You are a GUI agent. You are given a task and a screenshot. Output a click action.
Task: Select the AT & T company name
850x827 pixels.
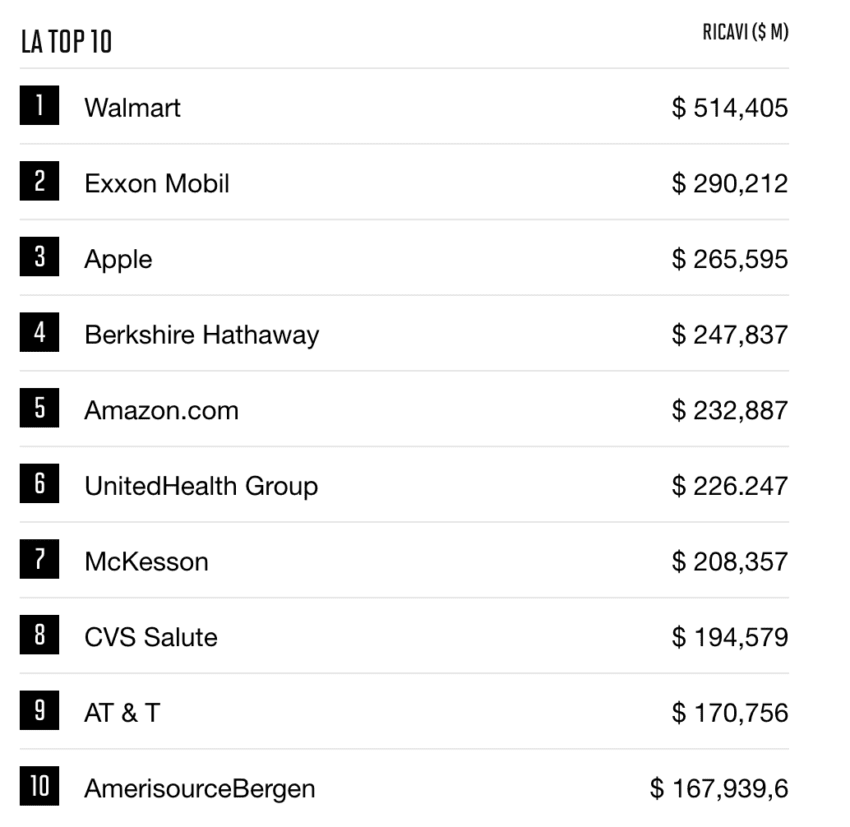coord(123,713)
